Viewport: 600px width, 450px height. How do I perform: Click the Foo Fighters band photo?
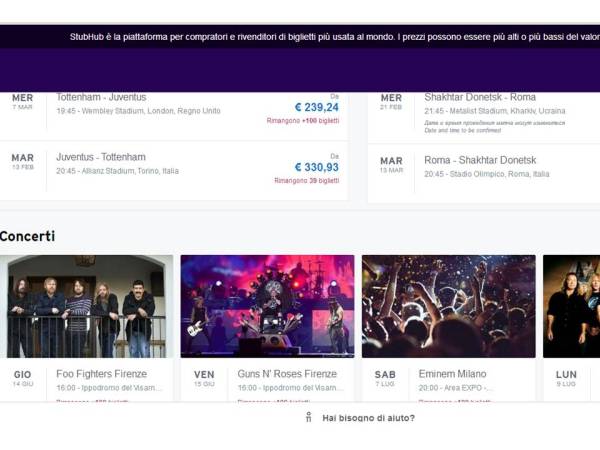click(86, 306)
